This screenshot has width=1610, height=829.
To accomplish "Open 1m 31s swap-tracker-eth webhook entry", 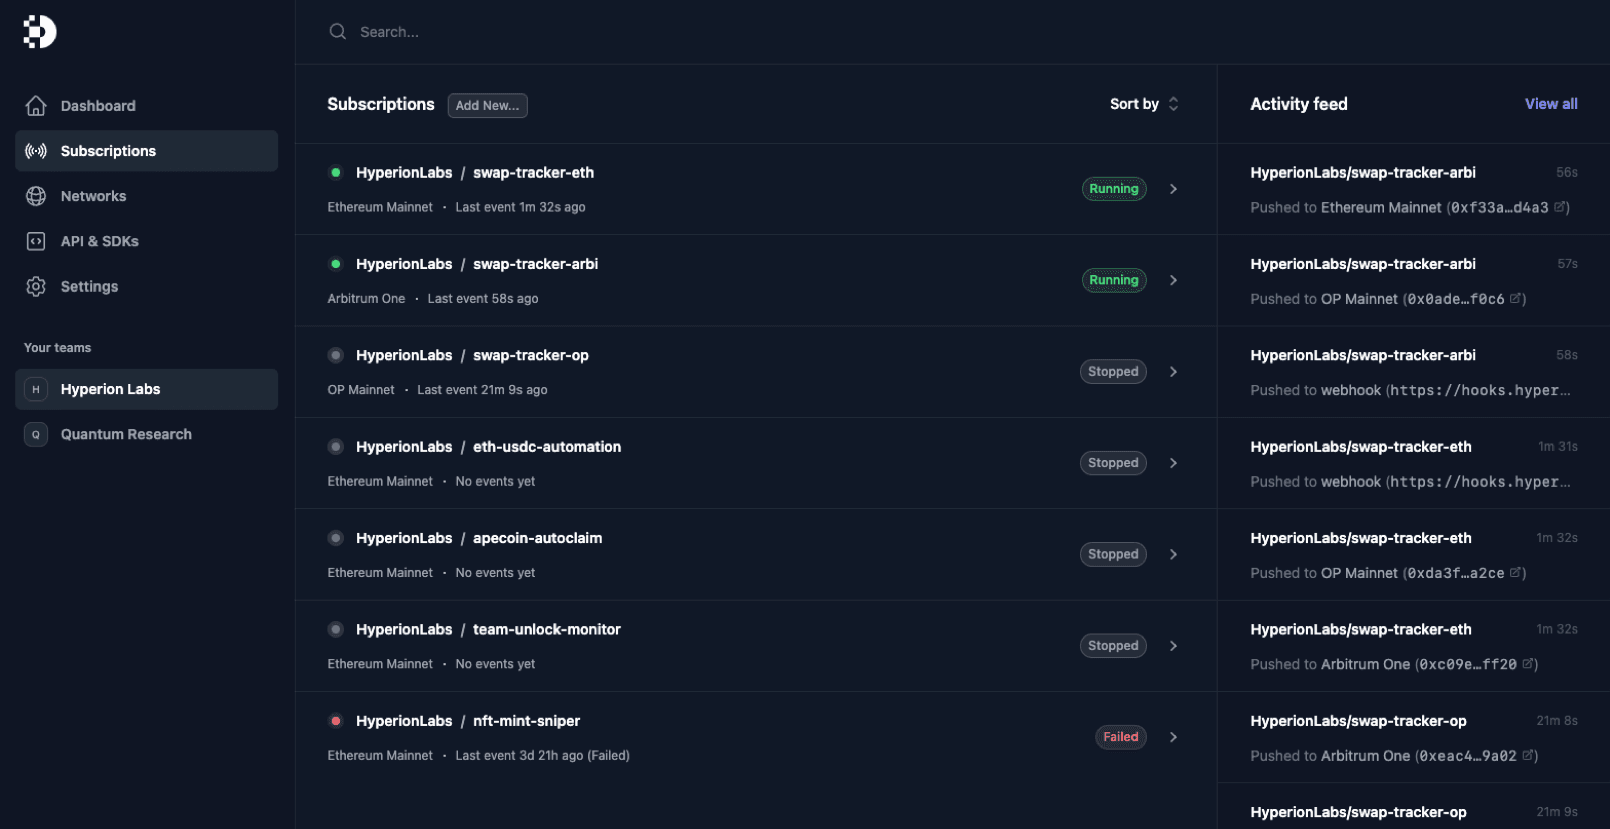I will click(x=1414, y=463).
